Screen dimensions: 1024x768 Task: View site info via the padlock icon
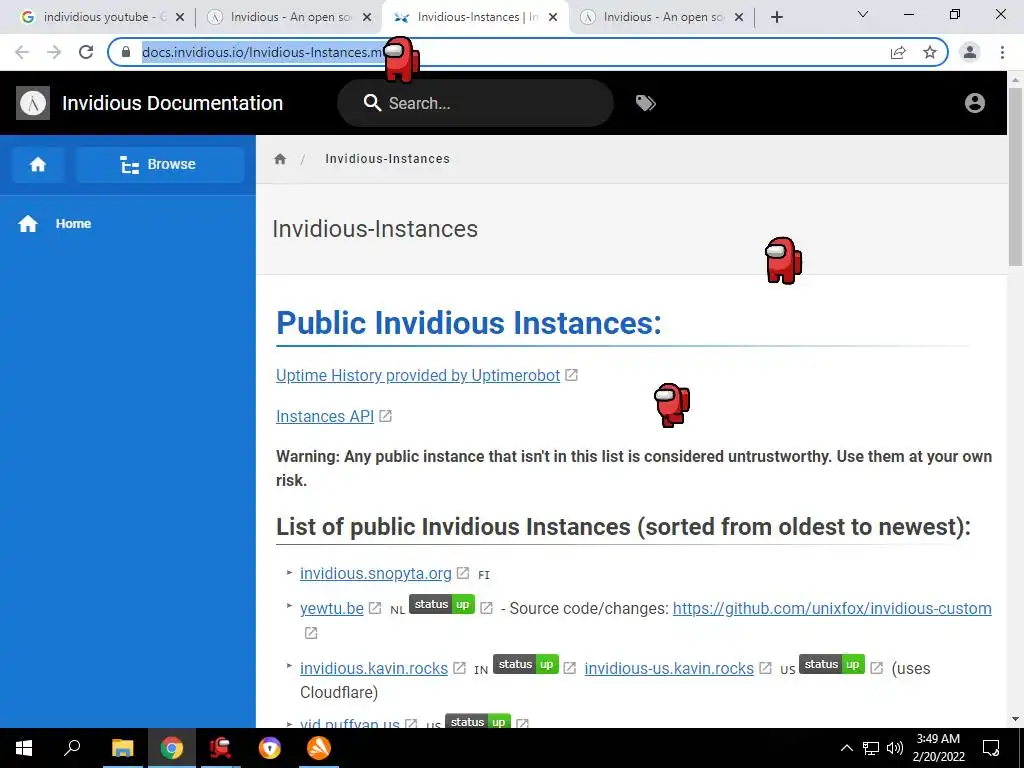tap(126, 52)
